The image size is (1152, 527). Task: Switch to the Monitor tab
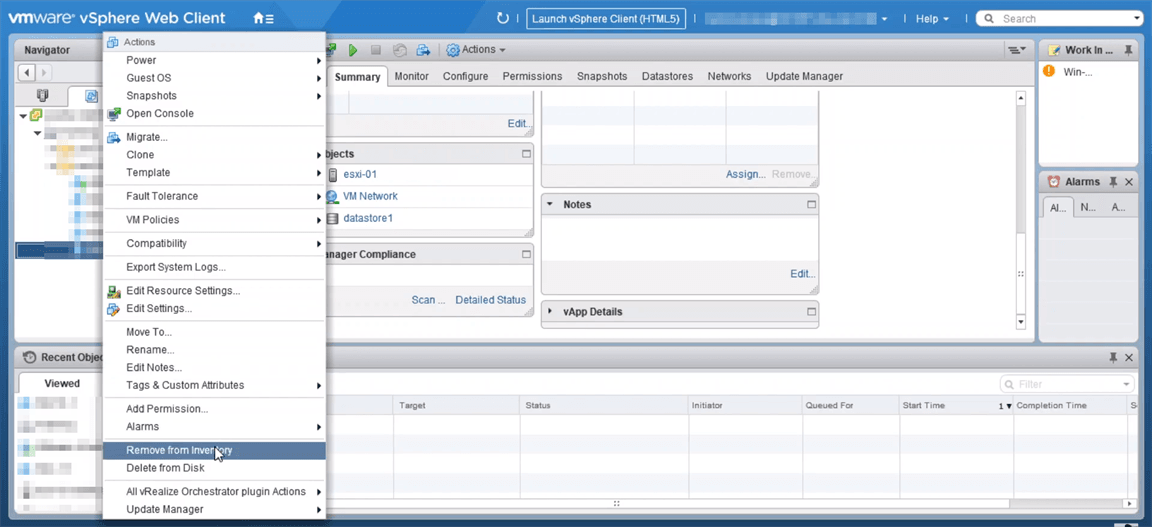pos(411,76)
